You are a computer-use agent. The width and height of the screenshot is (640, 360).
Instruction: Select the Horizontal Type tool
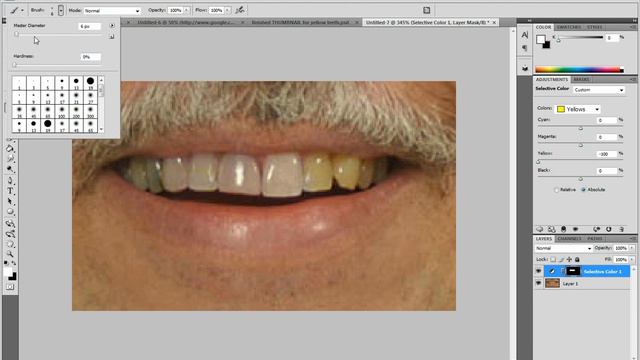coord(10,191)
